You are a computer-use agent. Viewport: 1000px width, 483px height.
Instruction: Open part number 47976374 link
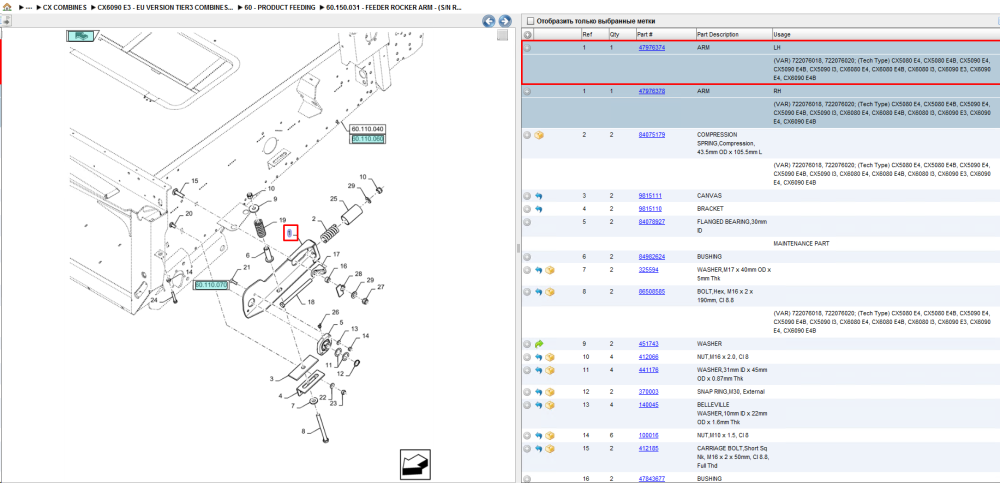652,48
